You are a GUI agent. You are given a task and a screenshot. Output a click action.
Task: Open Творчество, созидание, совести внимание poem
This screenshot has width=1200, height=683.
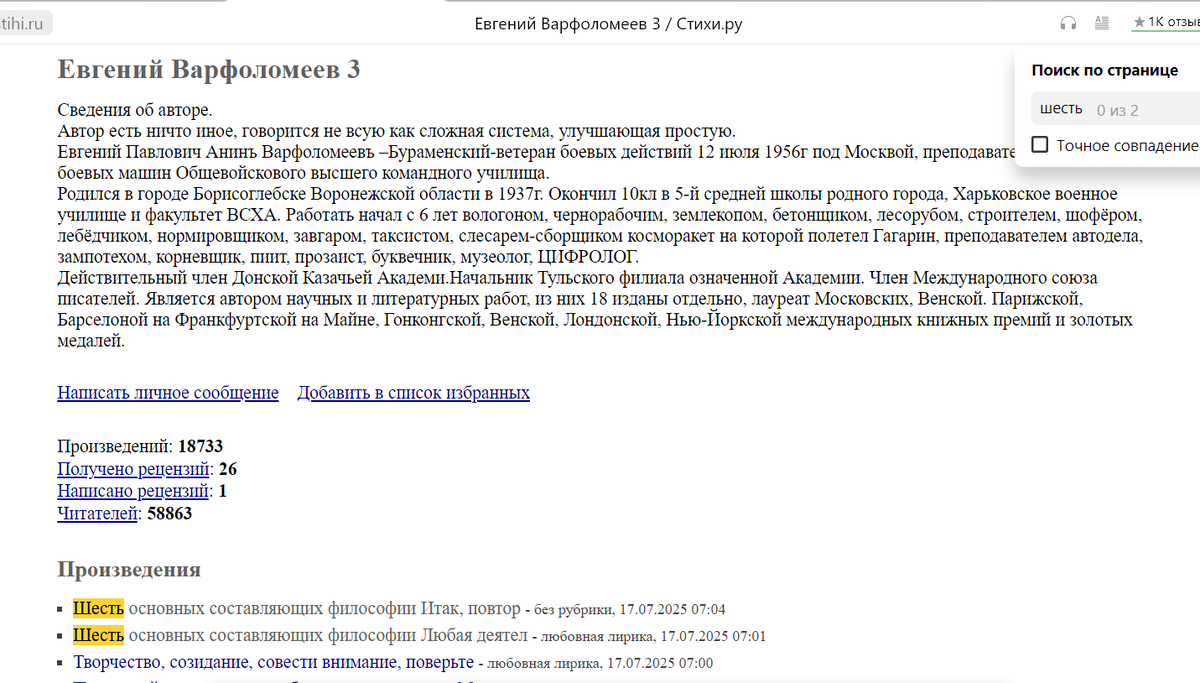coord(273,662)
